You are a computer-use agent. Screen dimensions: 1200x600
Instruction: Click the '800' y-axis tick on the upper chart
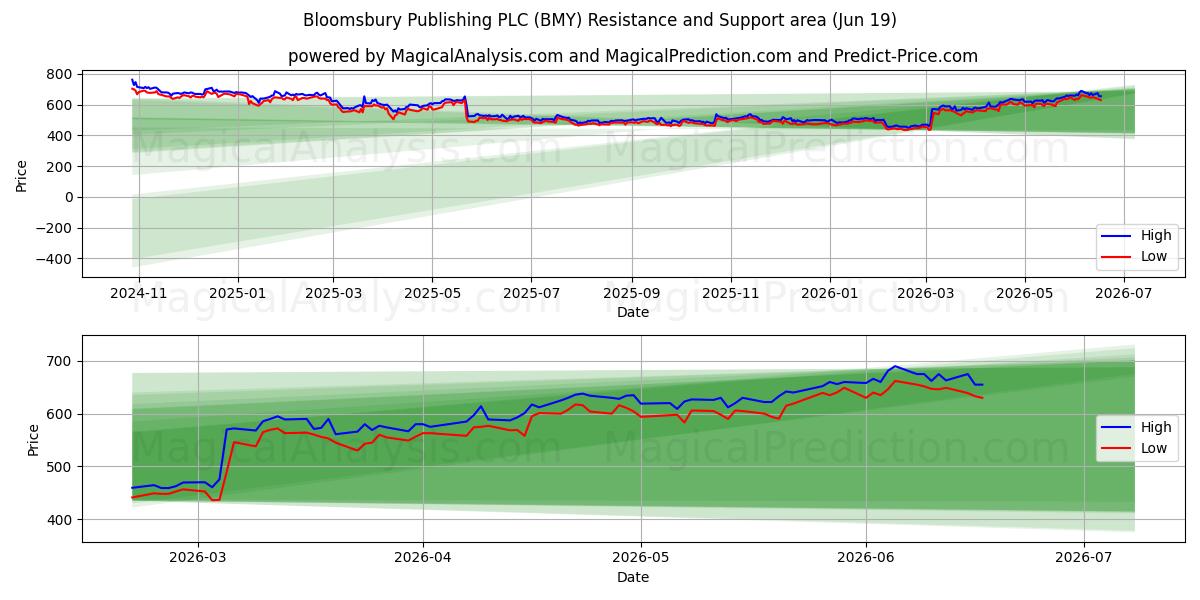[59, 74]
